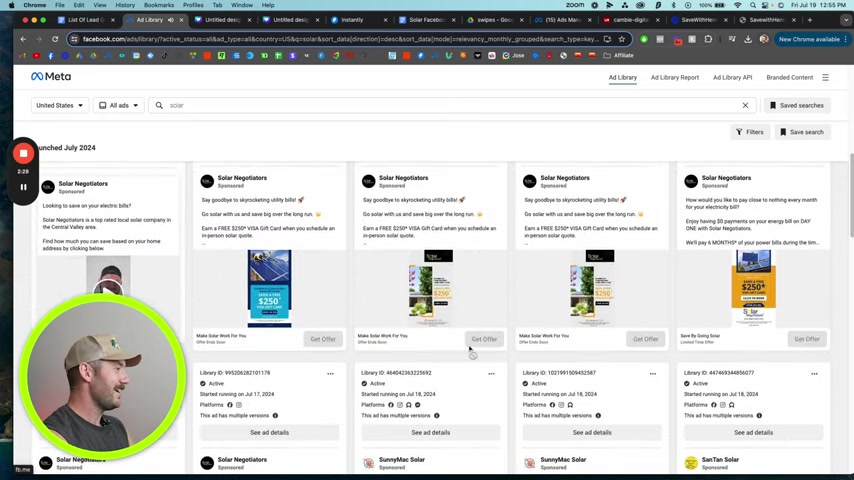Viewport: 854px width, 480px height.
Task: Open macOS Spotlight search icon
Action: click(x=753, y=5)
